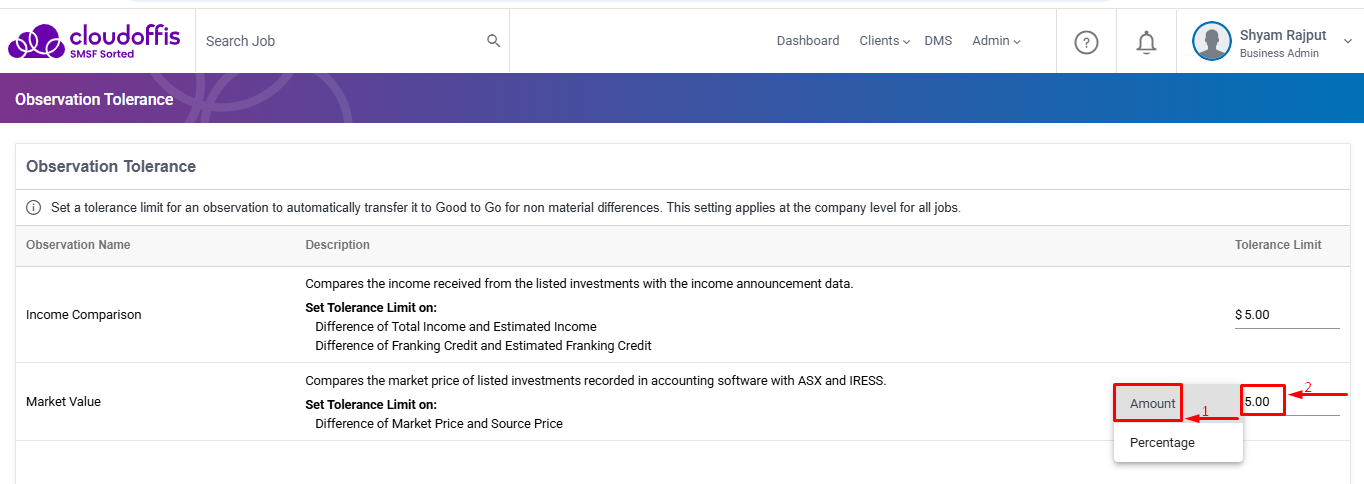
Task: Click the Observation Name column header
Action: click(78, 245)
